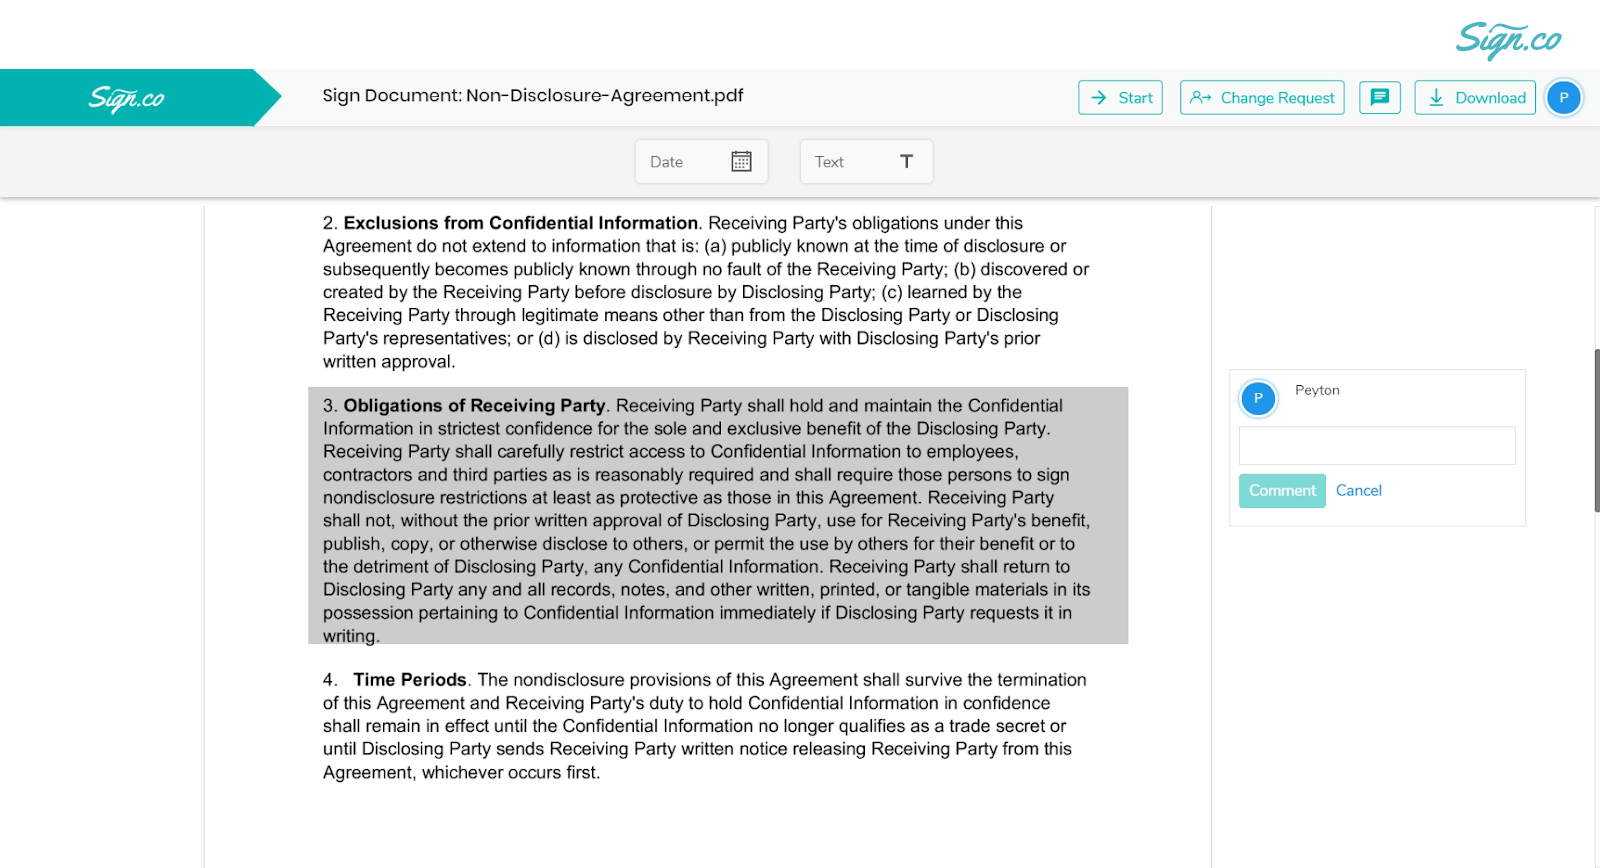Select the Date field tool
The width and height of the screenshot is (1600, 868).
point(701,162)
